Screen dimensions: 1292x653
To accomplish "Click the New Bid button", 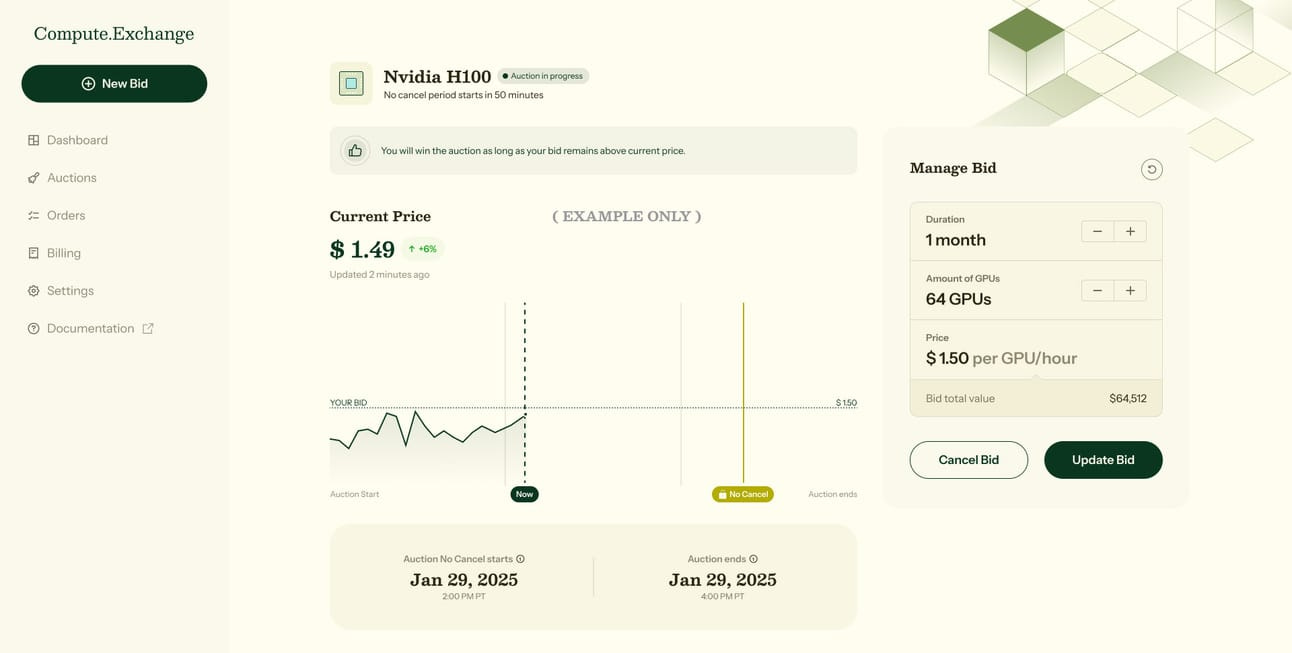I will coord(114,84).
